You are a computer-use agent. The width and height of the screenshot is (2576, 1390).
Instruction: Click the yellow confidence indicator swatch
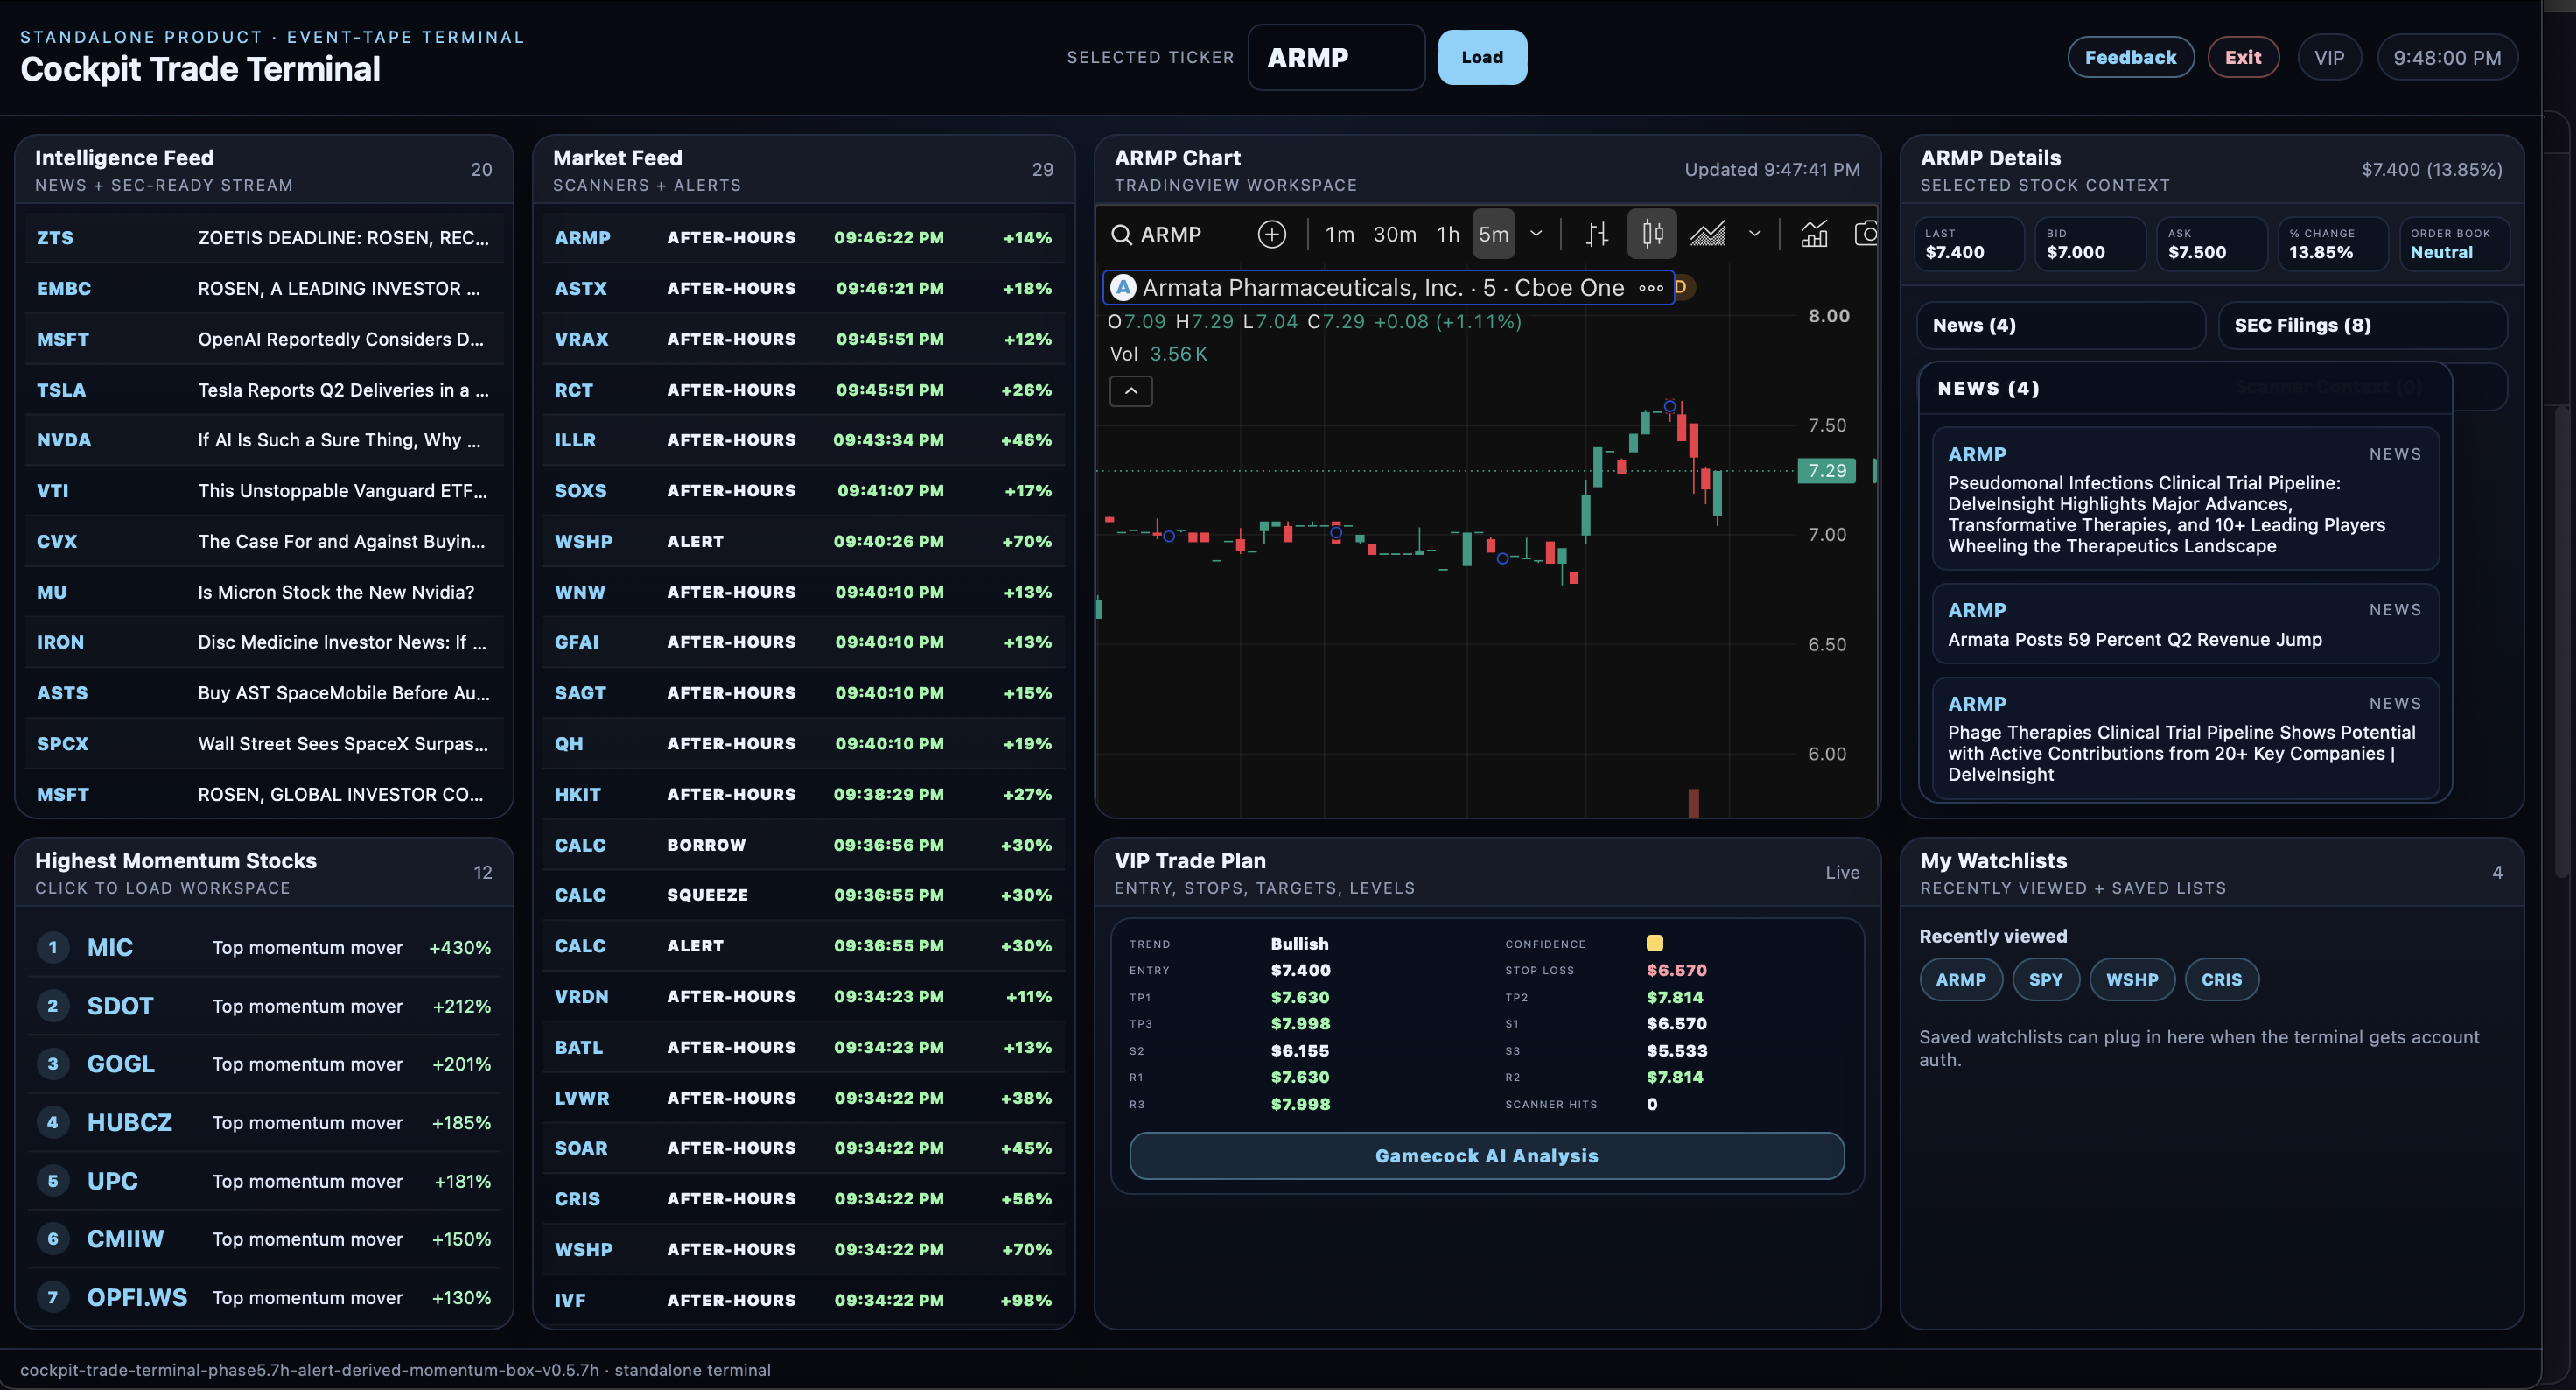click(x=1655, y=943)
